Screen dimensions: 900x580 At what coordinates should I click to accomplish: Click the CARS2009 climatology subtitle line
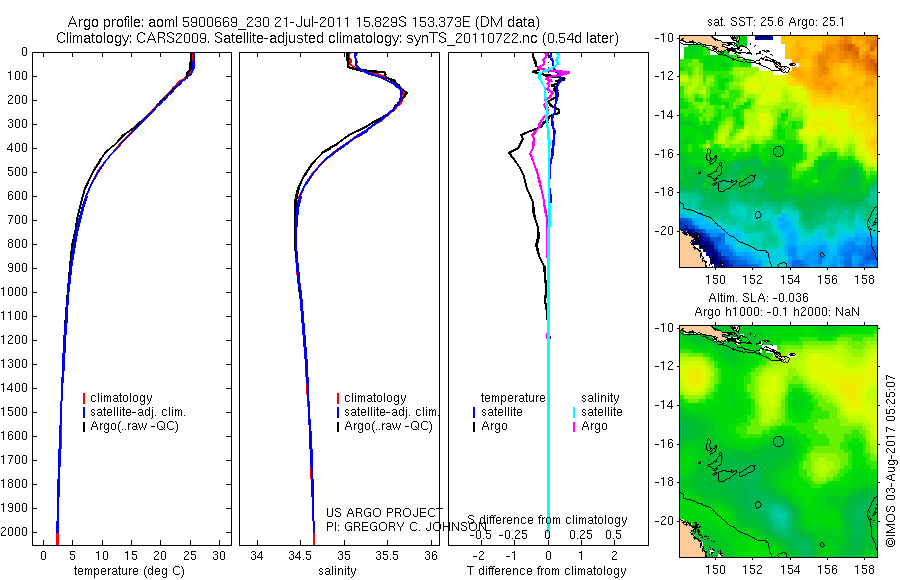pos(338,38)
